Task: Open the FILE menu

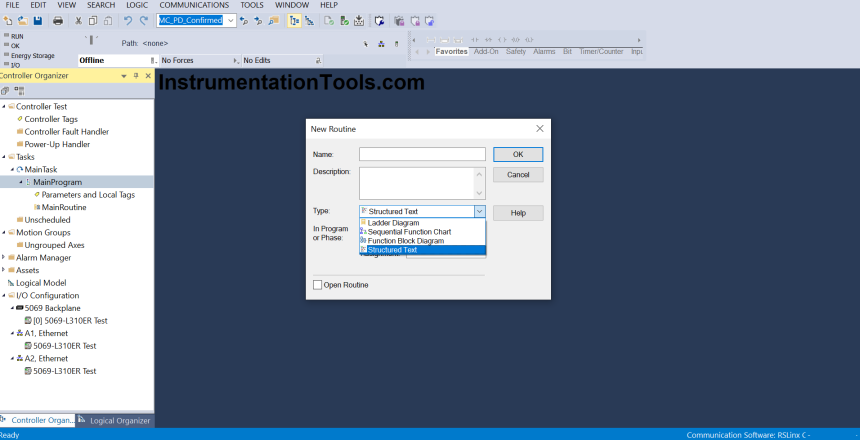Action: click(x=13, y=5)
